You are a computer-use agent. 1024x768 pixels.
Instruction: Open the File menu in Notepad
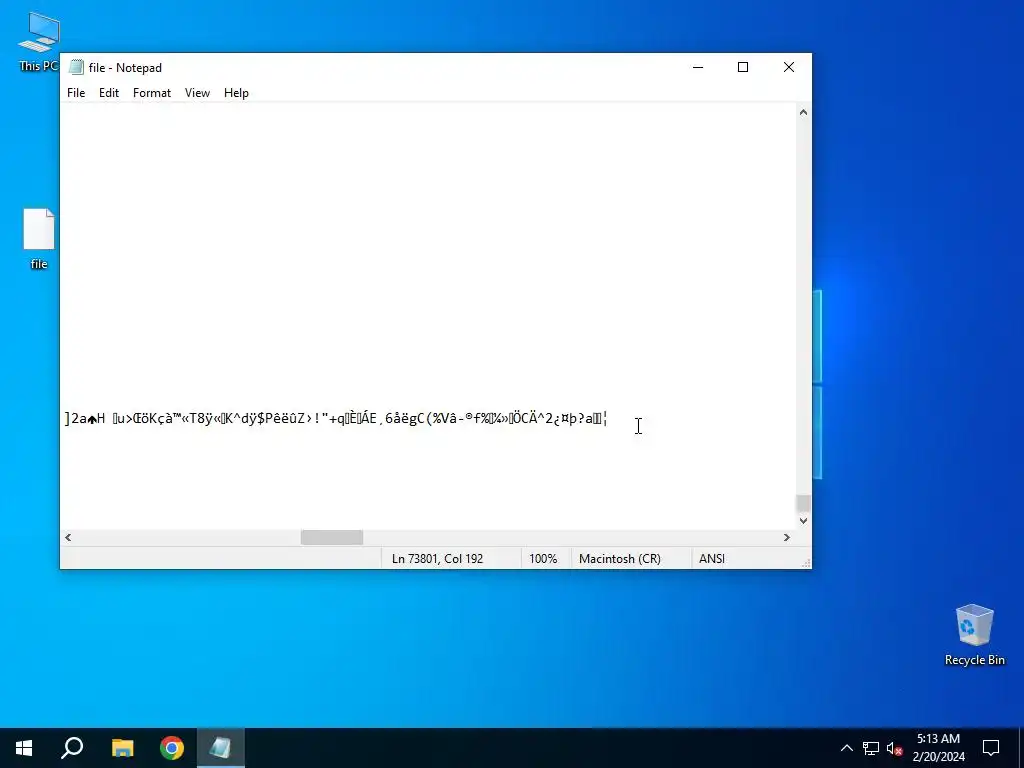[76, 93]
